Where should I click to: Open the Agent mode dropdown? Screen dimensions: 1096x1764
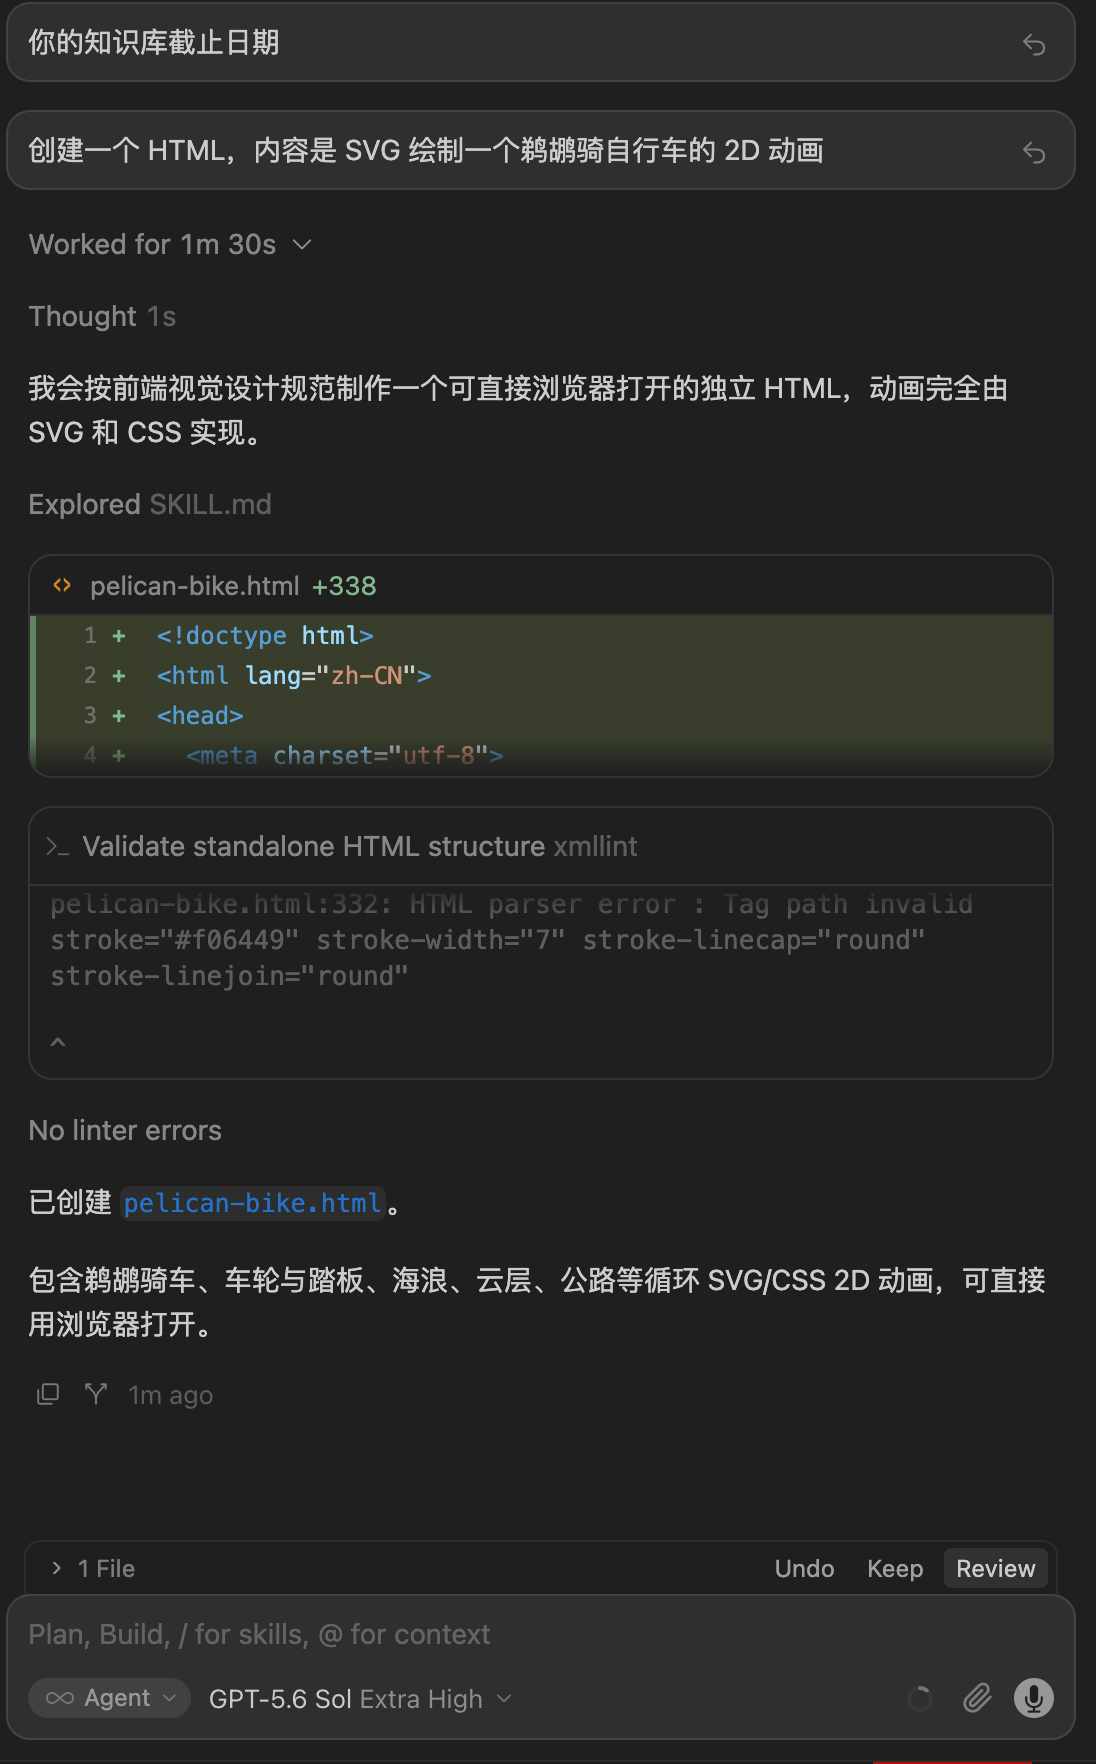(110, 1698)
